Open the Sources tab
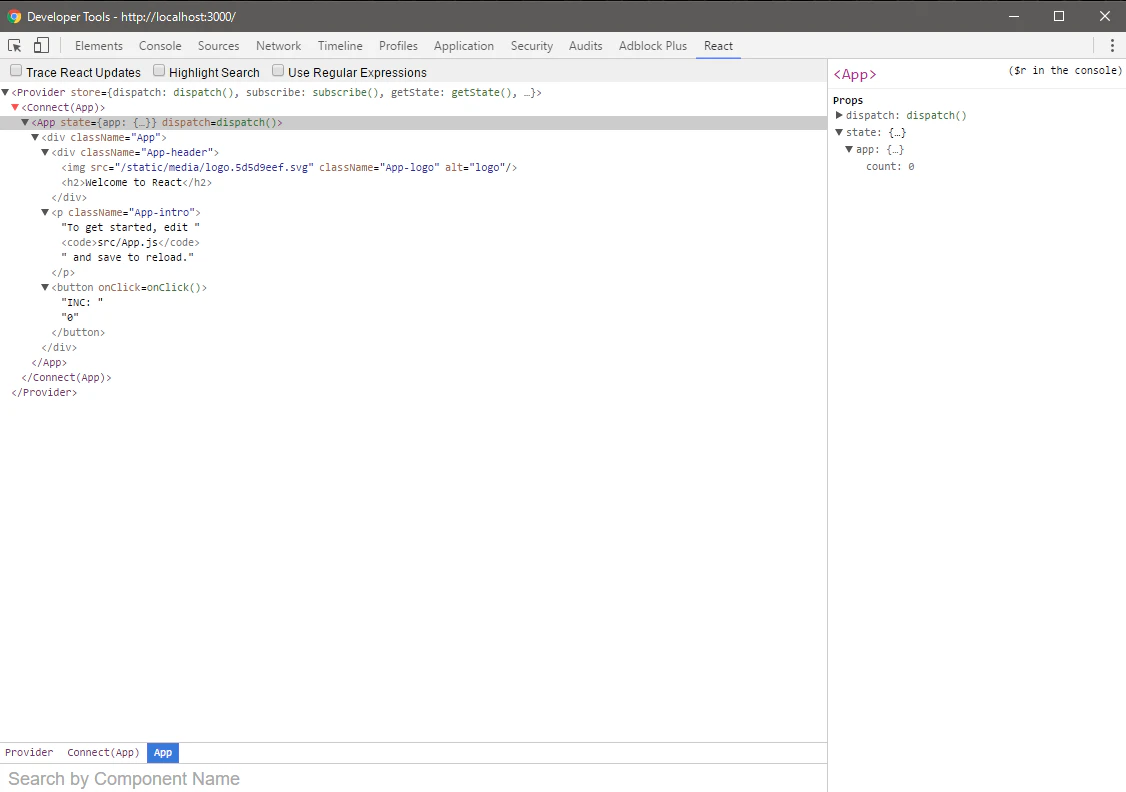 tap(218, 46)
